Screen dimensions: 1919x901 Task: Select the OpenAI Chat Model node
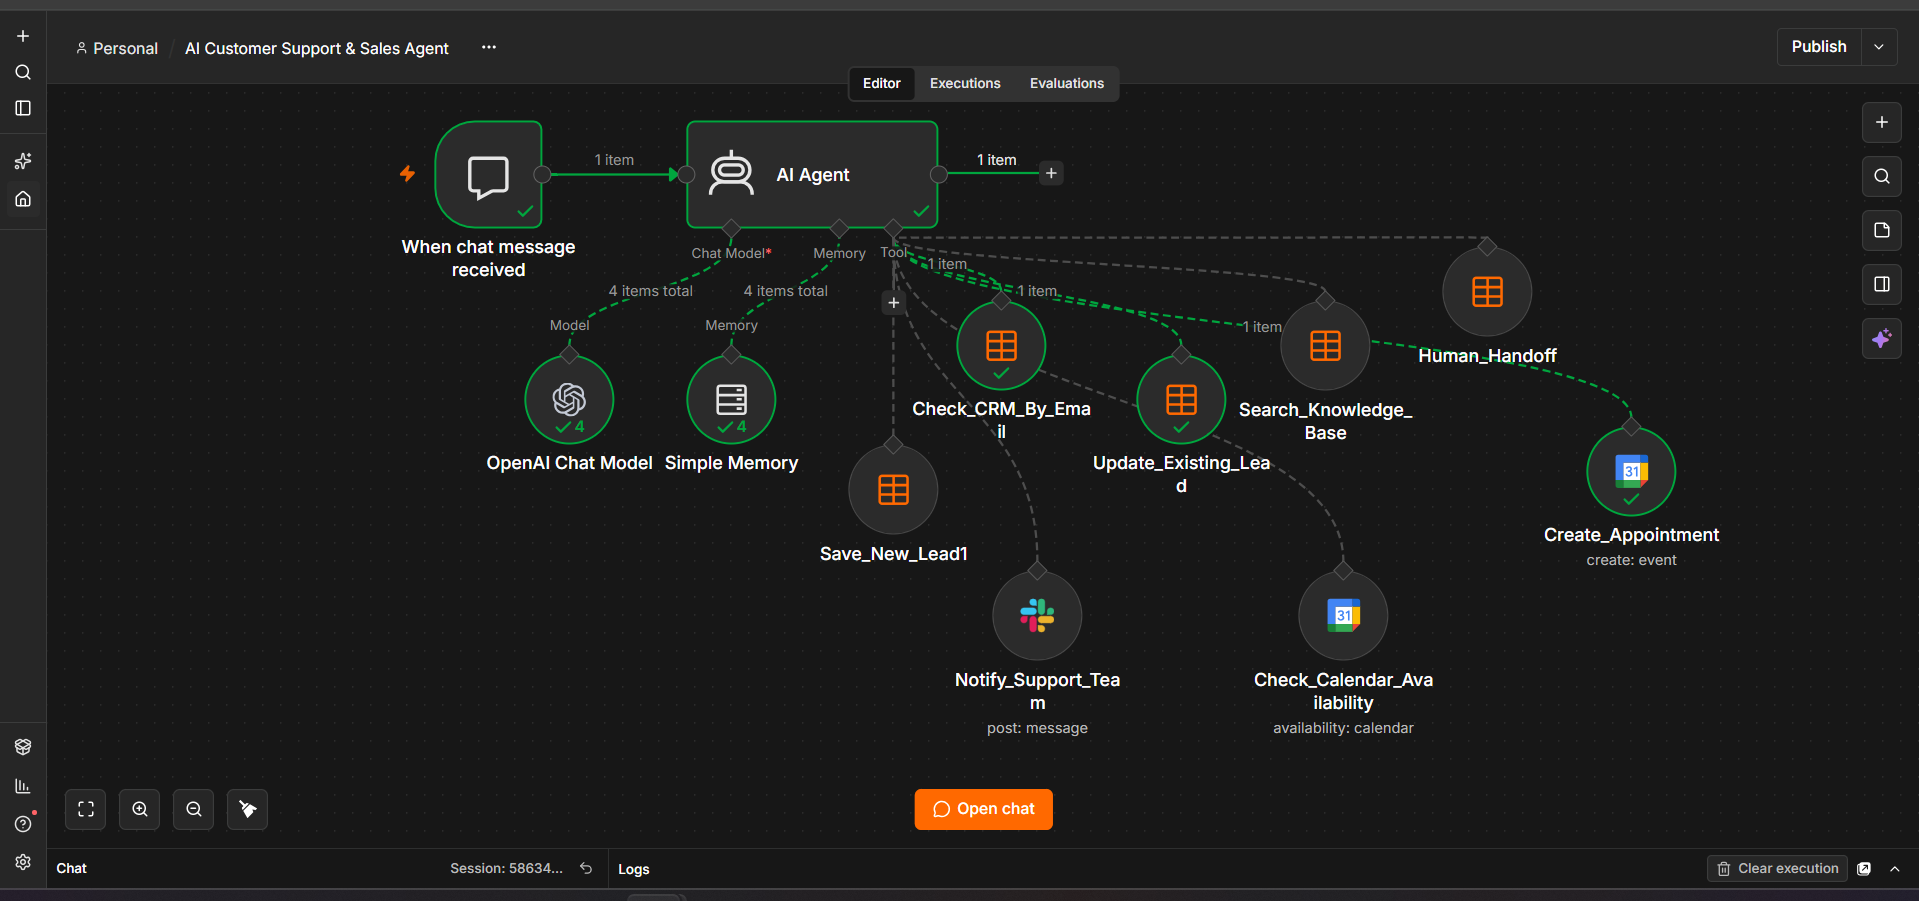(569, 400)
